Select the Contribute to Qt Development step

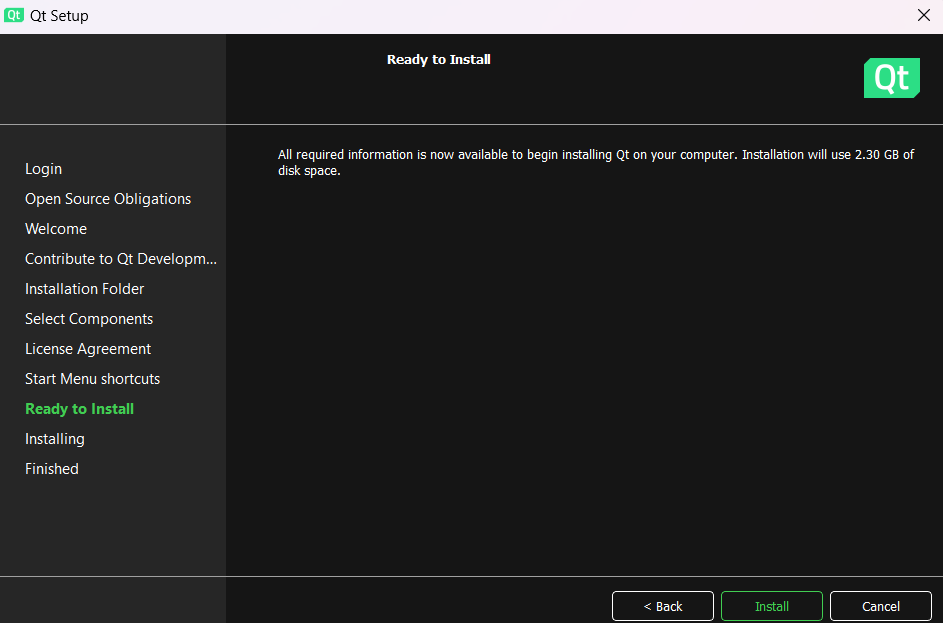(121, 259)
